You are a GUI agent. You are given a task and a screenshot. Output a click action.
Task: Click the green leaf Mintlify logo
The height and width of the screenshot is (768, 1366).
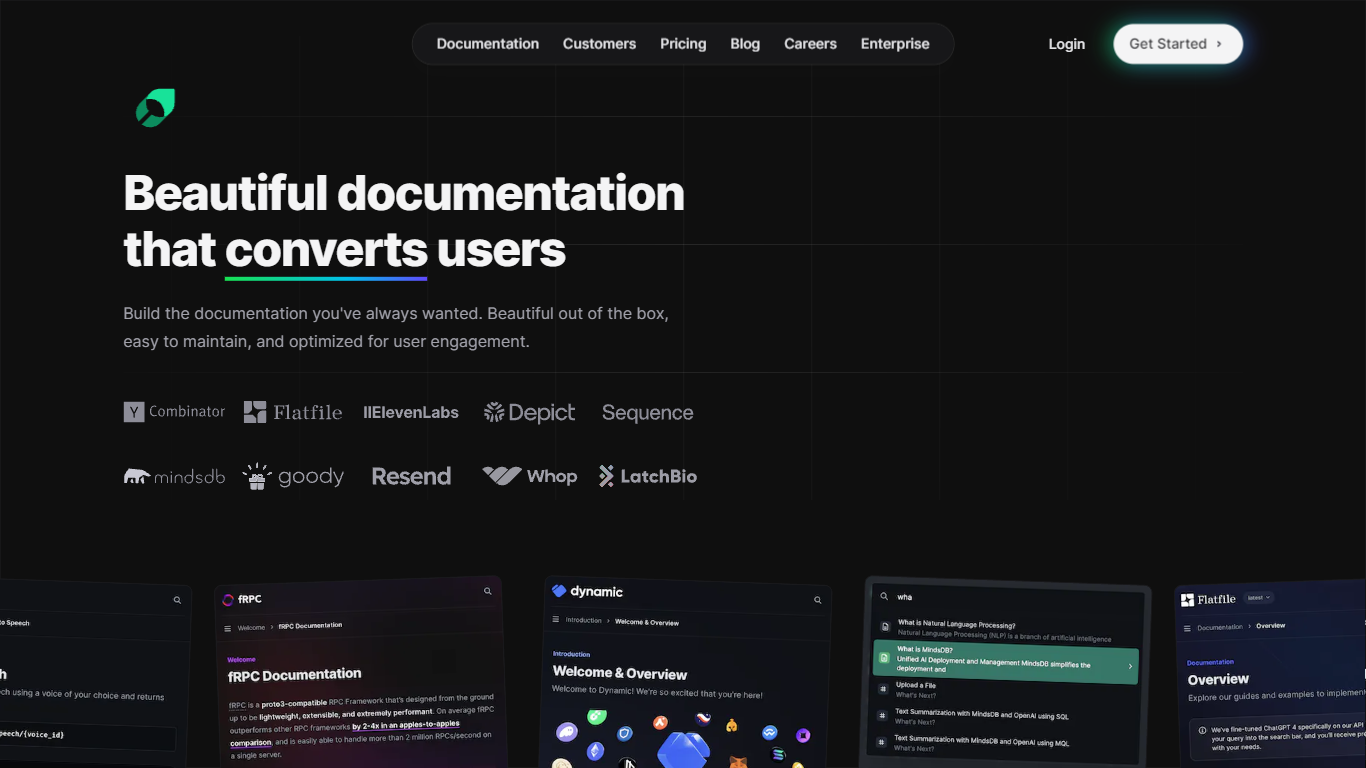click(155, 108)
